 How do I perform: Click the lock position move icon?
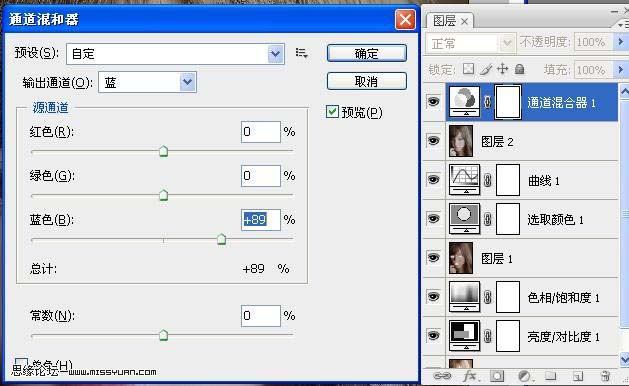point(502,69)
